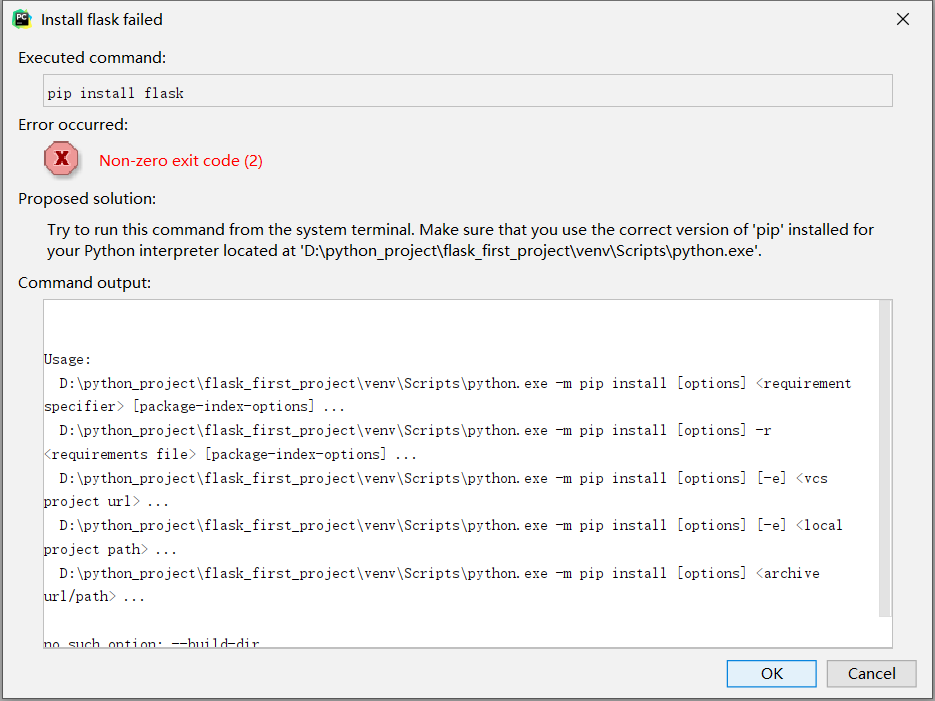Click the usage line ending '<requirement'

455,383
